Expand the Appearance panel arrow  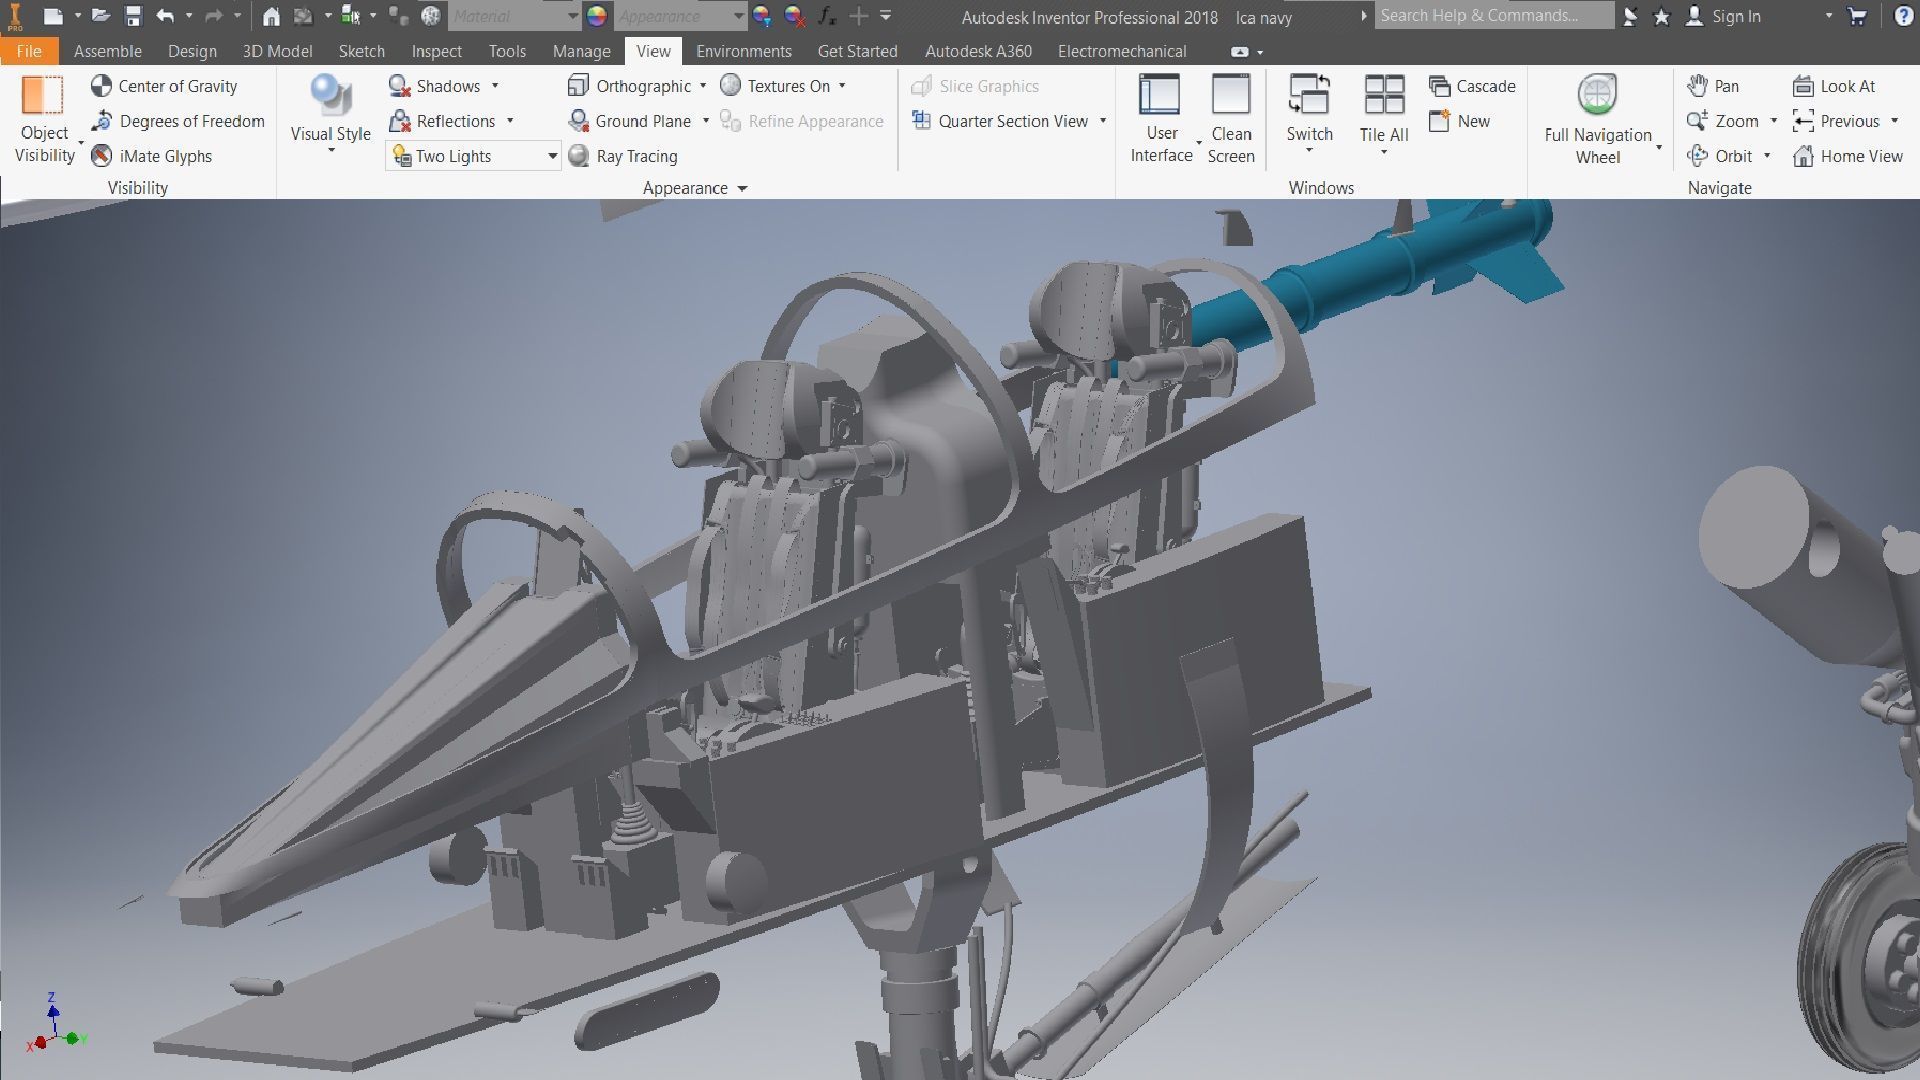point(742,188)
